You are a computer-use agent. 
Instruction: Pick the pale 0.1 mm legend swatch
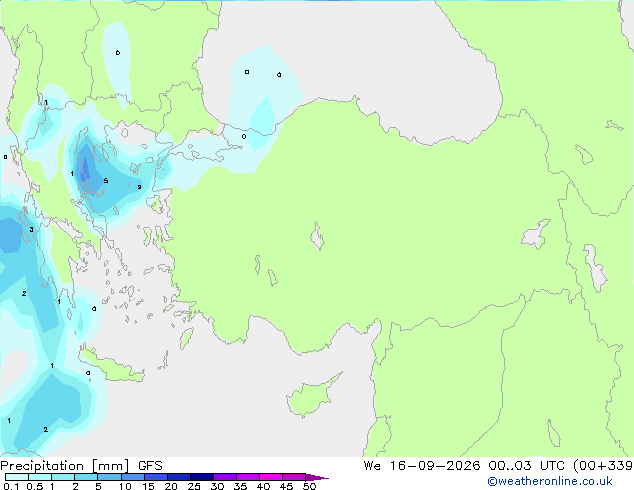17,477
